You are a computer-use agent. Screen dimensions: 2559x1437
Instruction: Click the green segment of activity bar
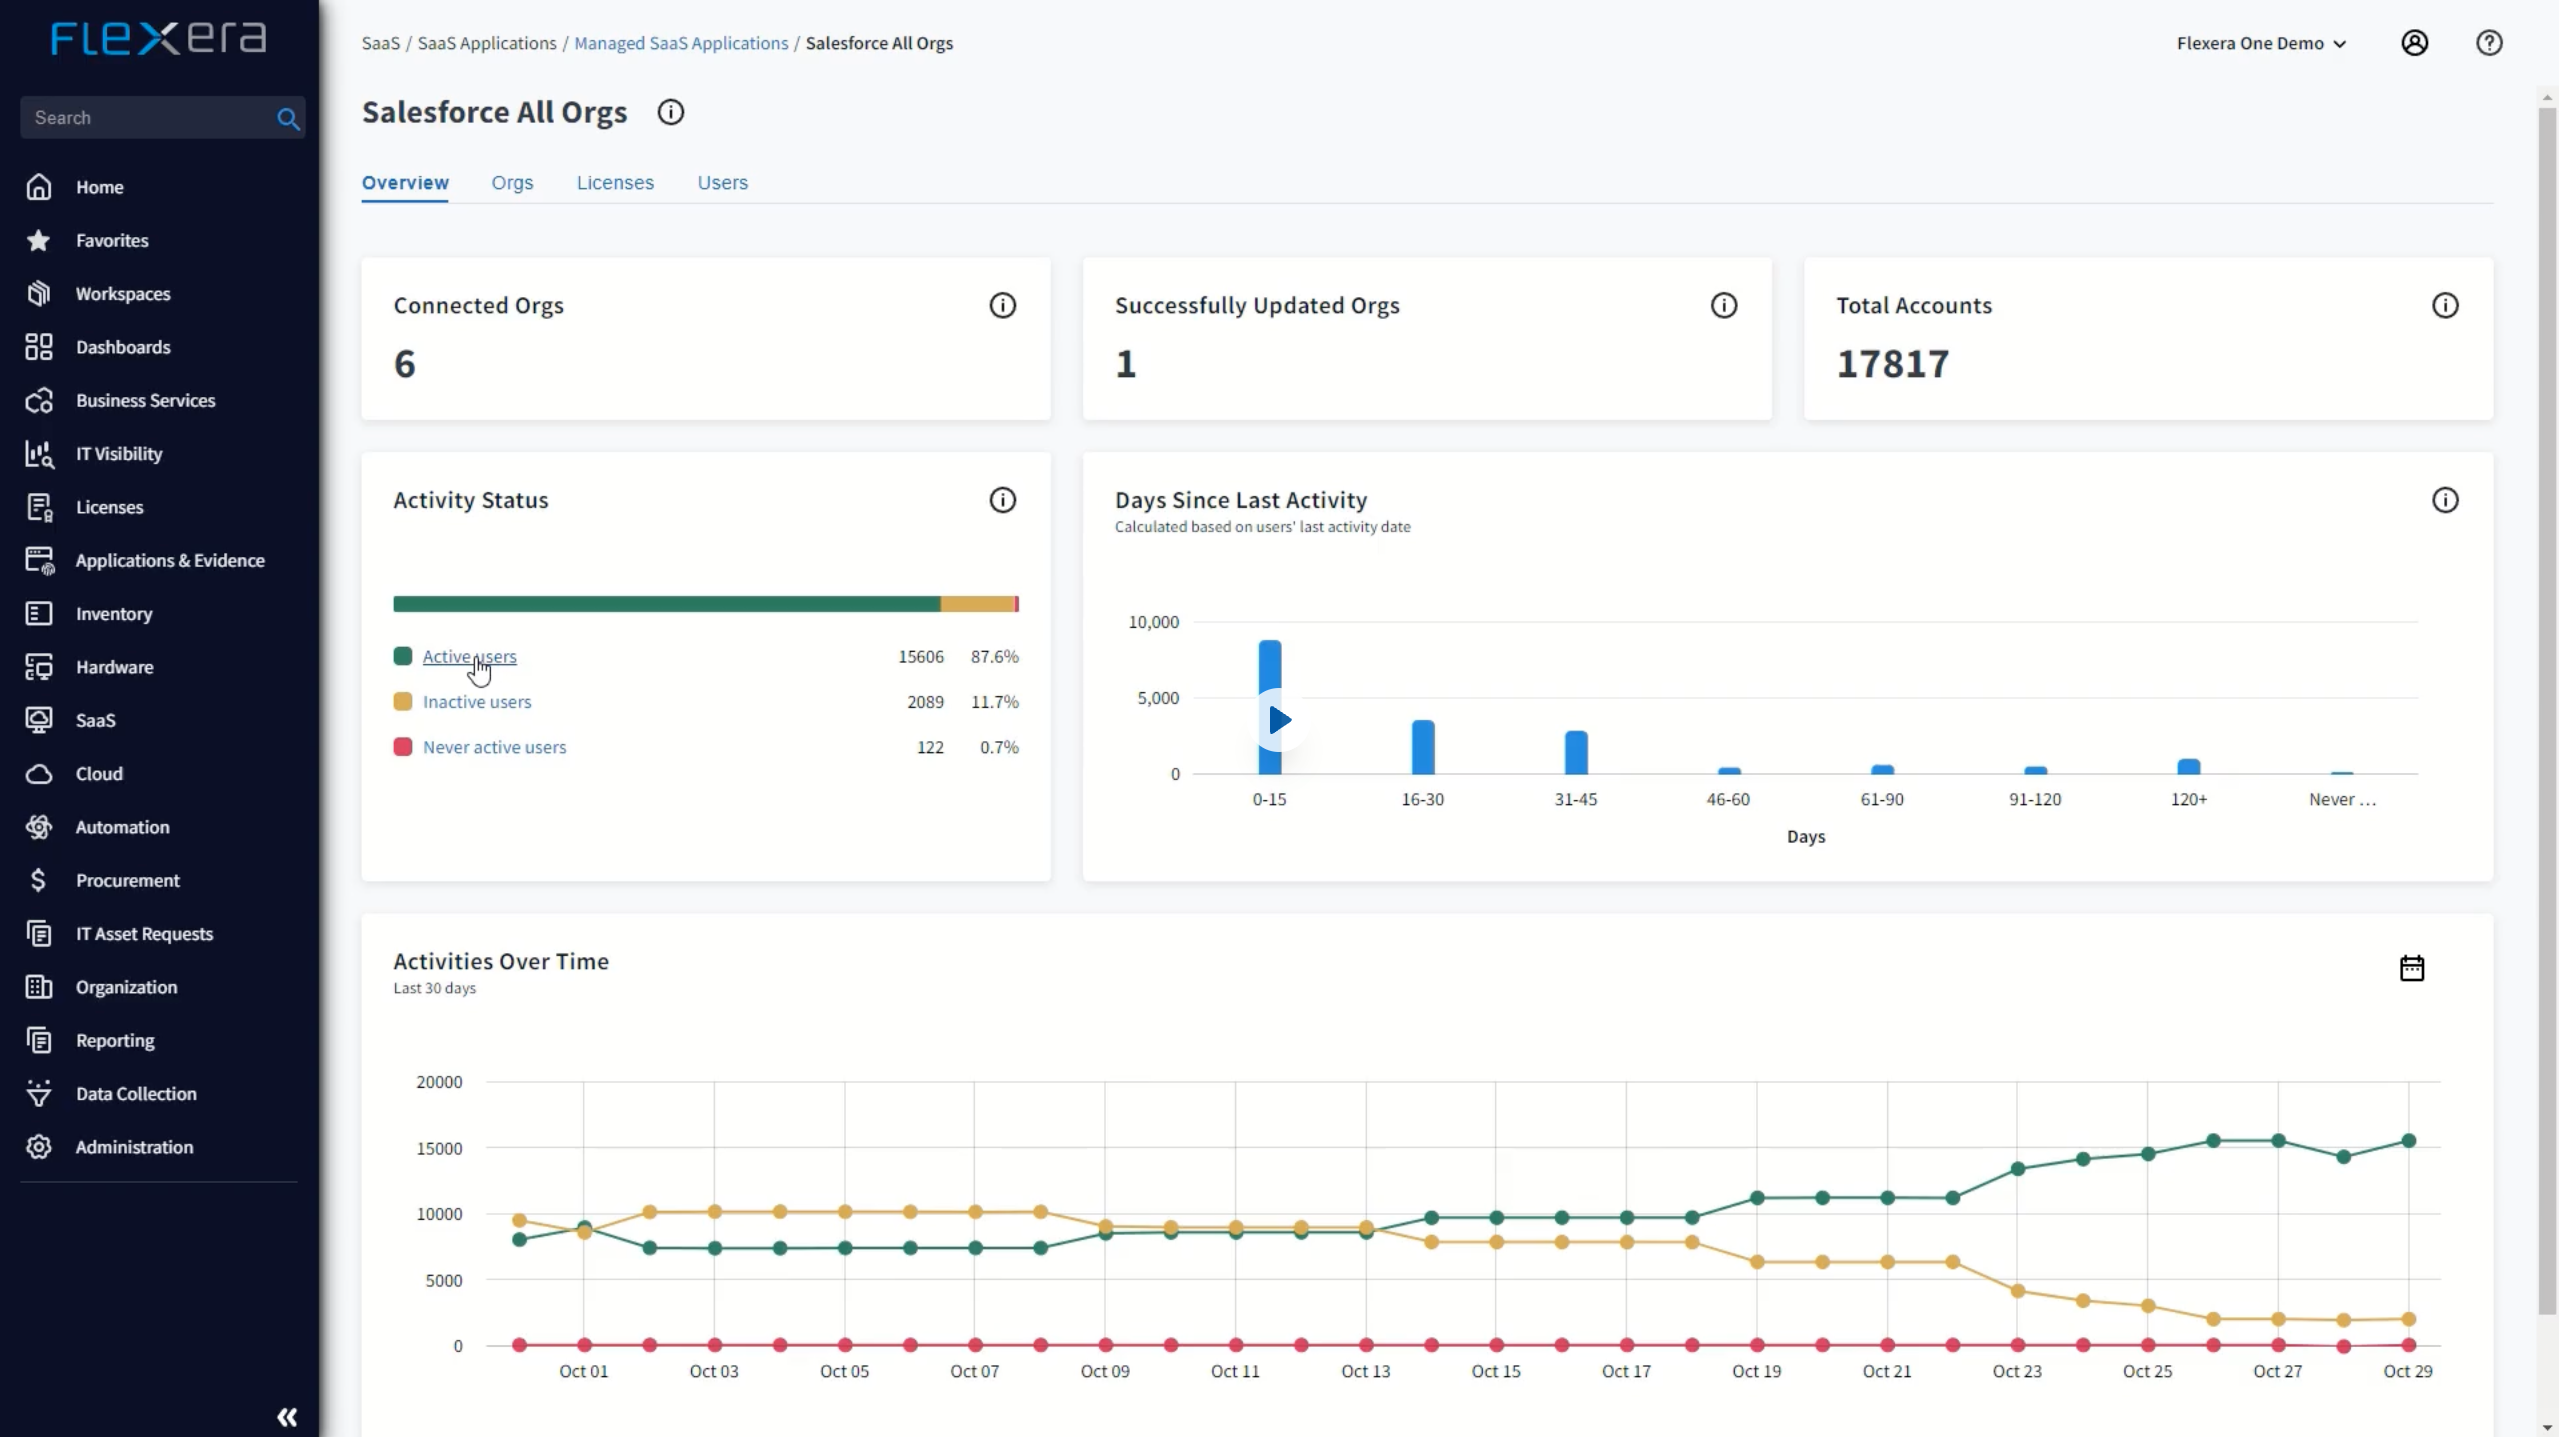pyautogui.click(x=666, y=604)
